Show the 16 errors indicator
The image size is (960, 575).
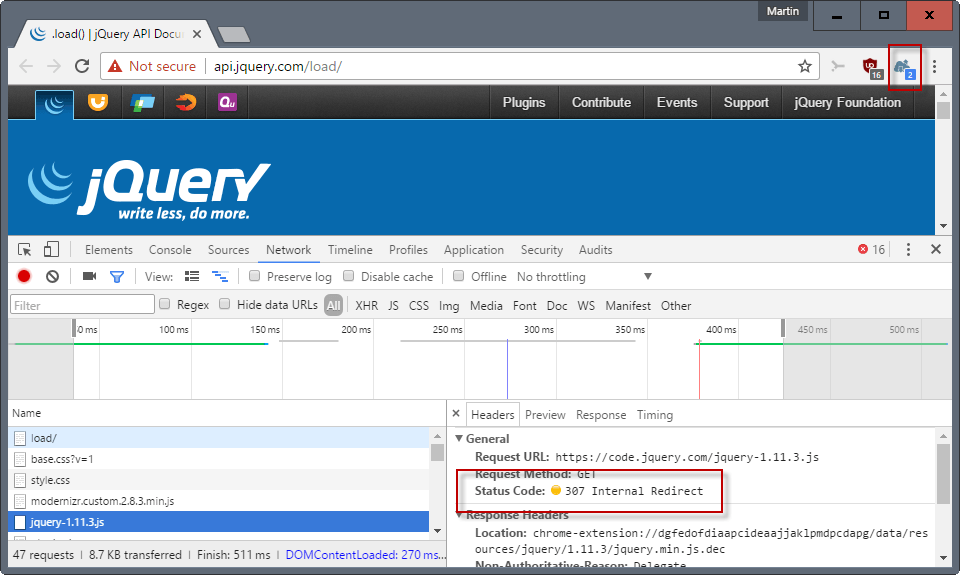pyautogui.click(x=871, y=249)
